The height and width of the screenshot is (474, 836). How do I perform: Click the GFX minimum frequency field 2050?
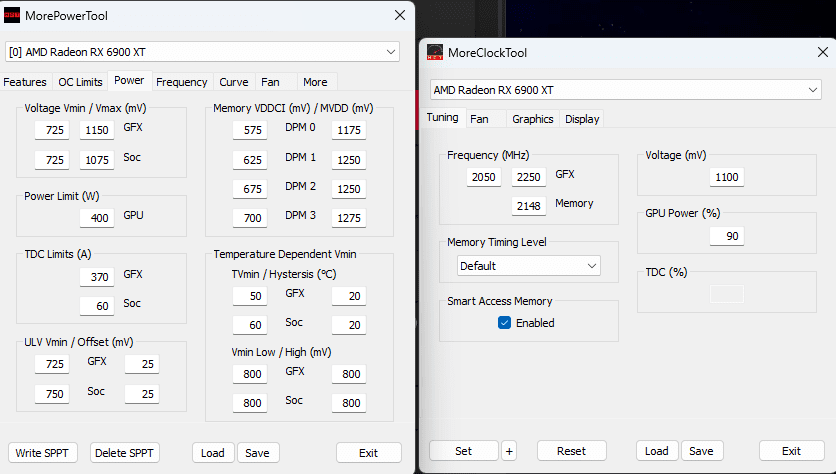(x=484, y=177)
